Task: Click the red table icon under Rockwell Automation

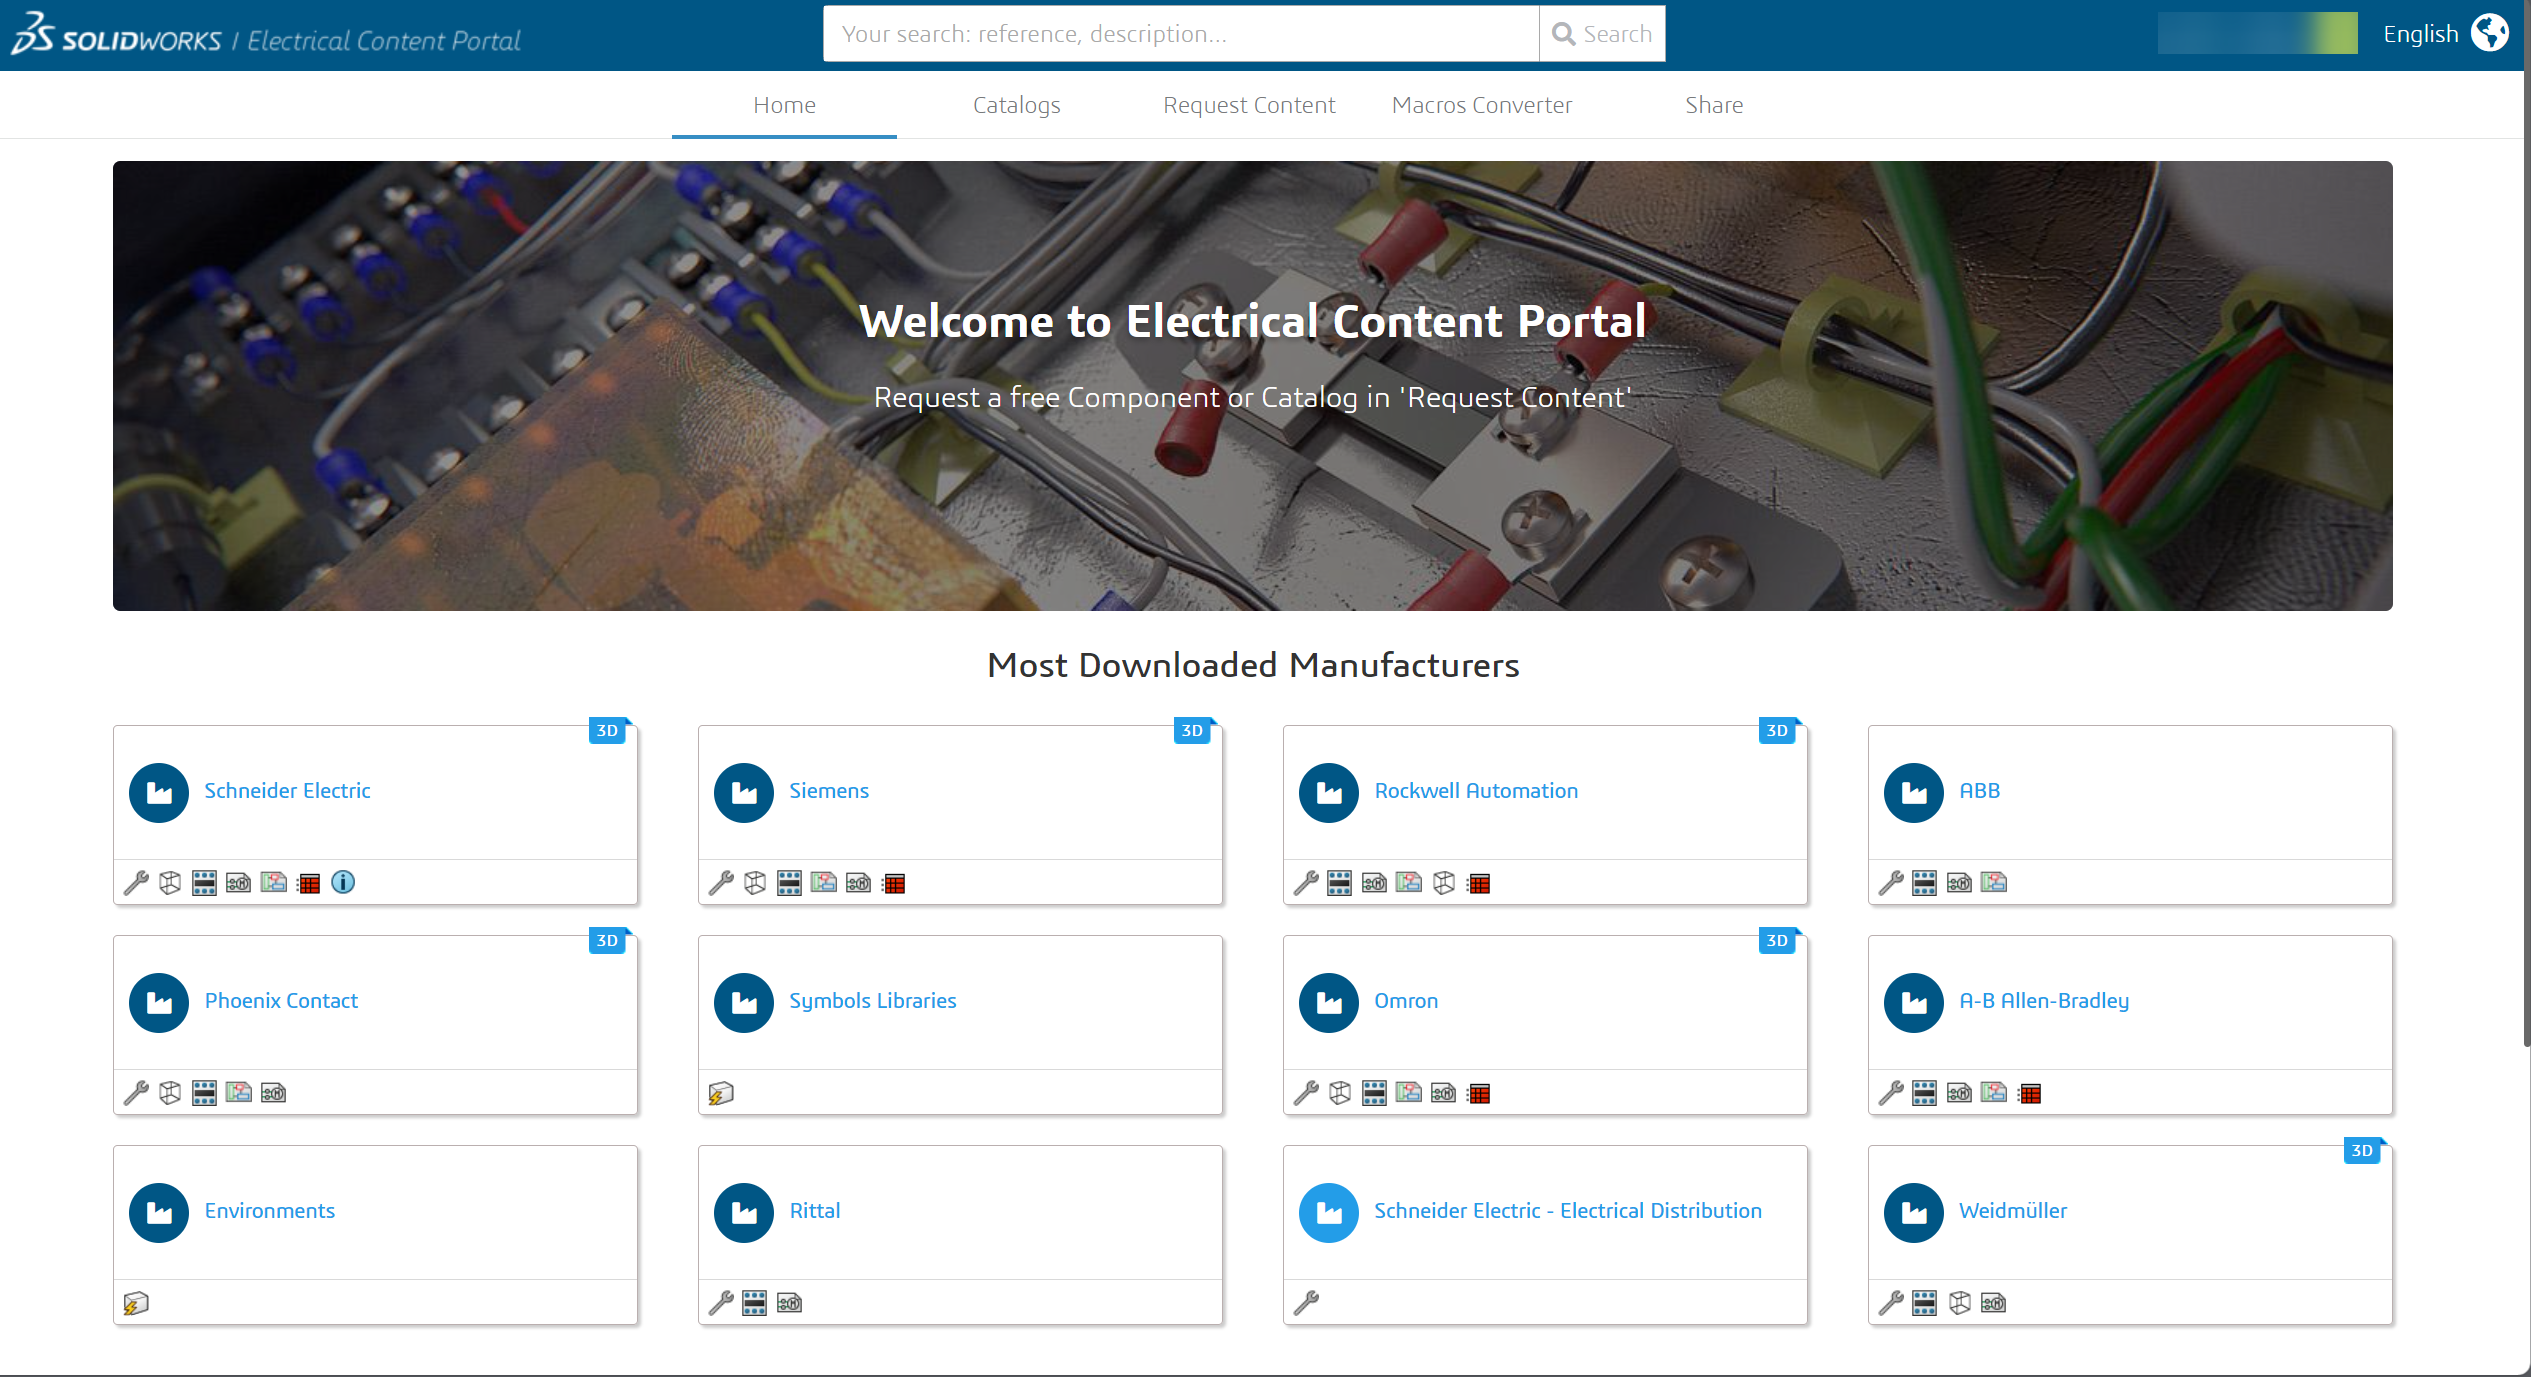Action: (1478, 883)
